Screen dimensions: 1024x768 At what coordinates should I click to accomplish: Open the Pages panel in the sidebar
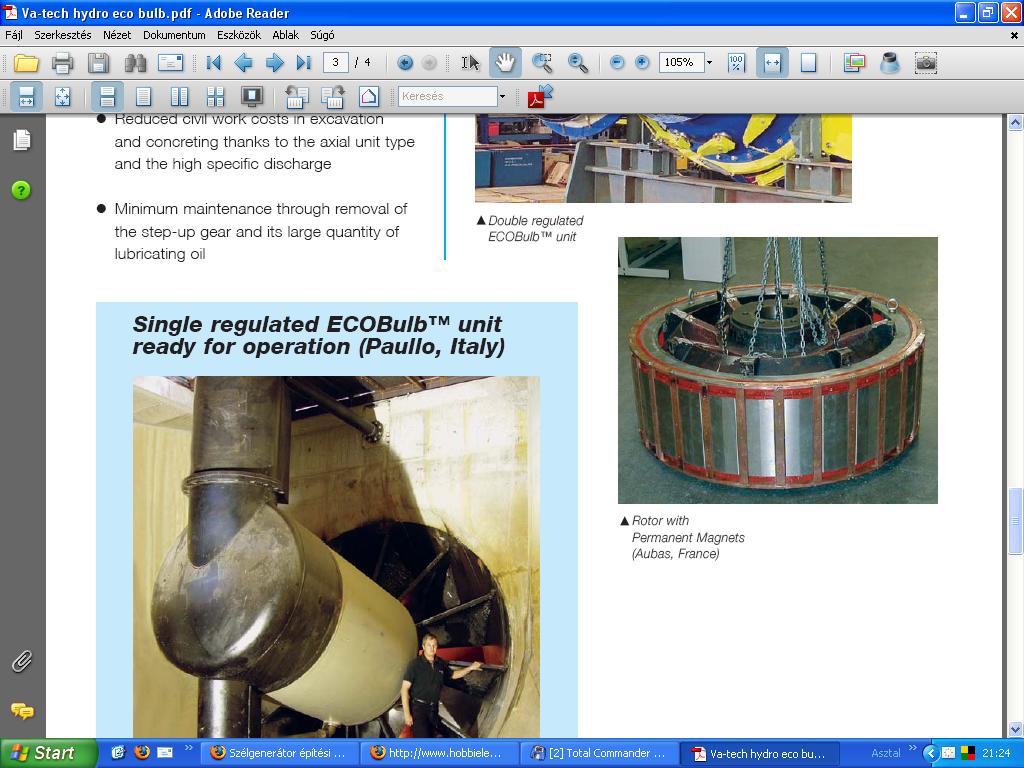[x=22, y=140]
